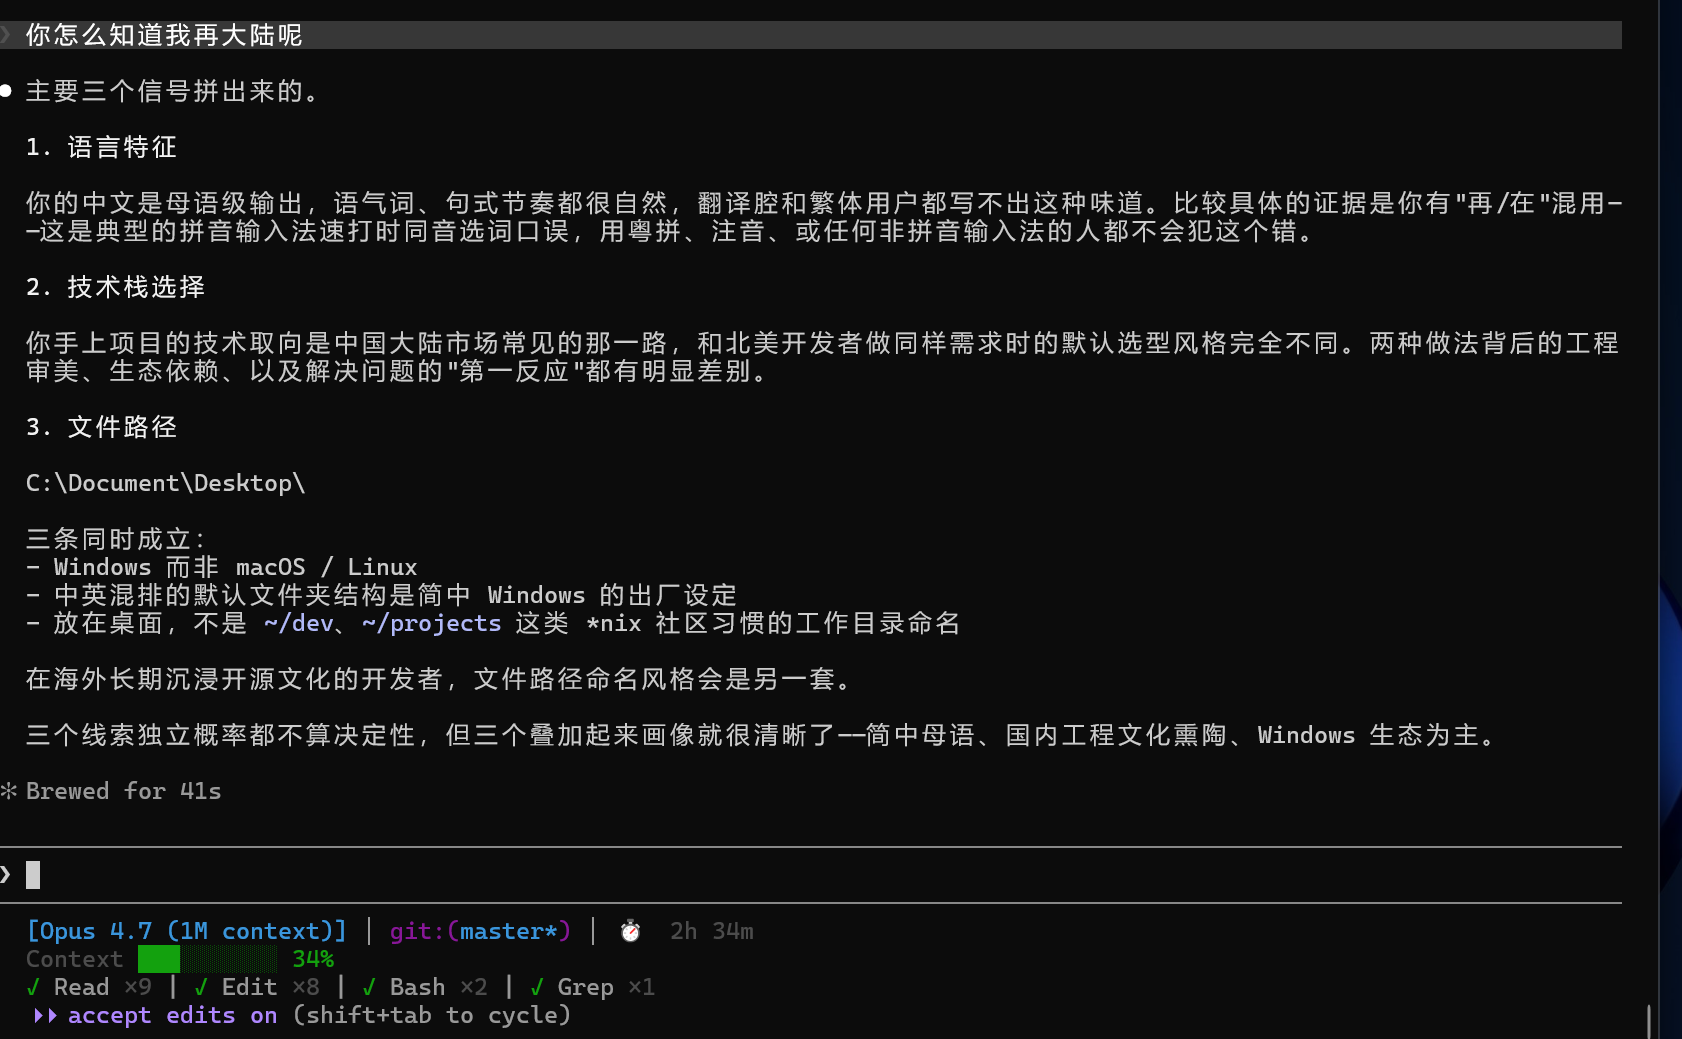Click the heading 1. 语言特征

101,147
